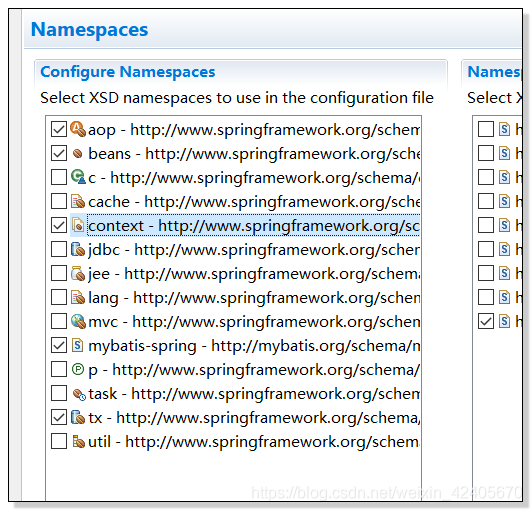Select the 'cache - http://www.springframework.org' row text
532x511 pixels.
click(x=254, y=202)
